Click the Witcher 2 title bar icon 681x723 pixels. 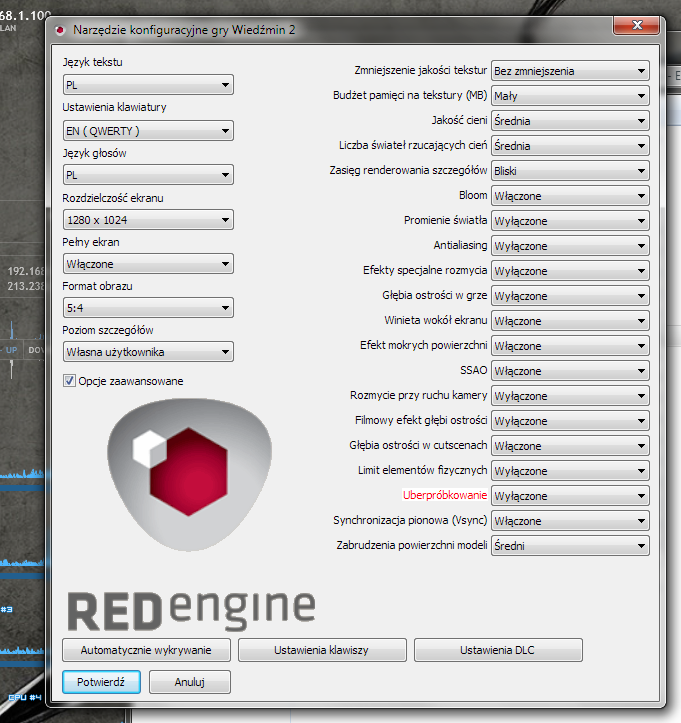pyautogui.click(x=59, y=30)
